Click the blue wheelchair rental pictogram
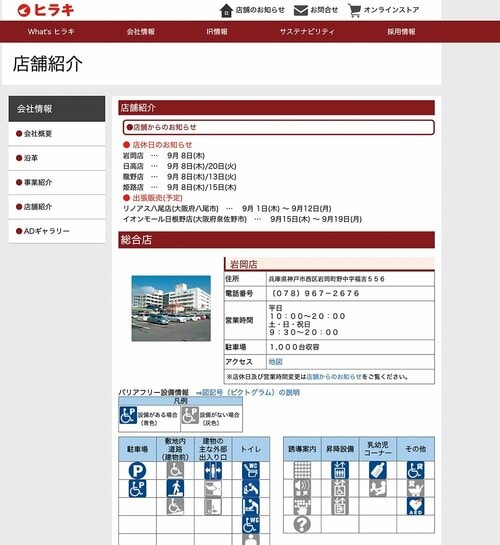The image size is (500, 545). coord(416,470)
